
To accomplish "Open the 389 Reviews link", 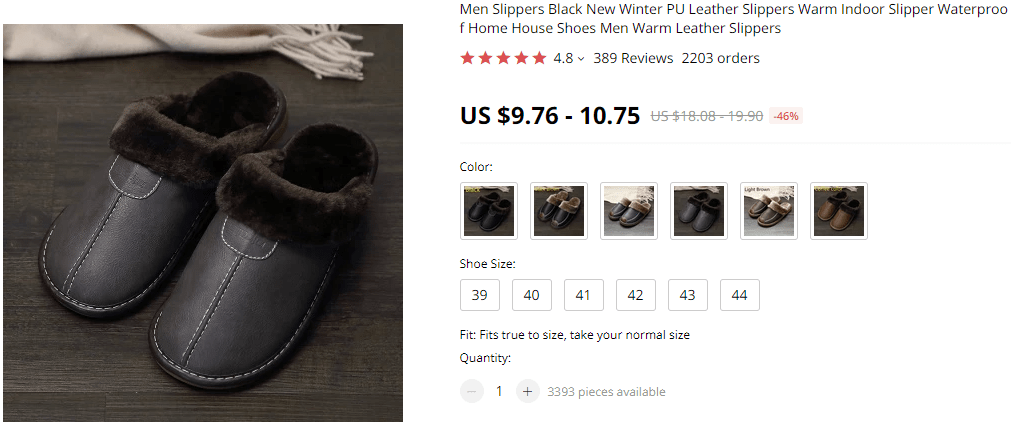I will 633,58.
